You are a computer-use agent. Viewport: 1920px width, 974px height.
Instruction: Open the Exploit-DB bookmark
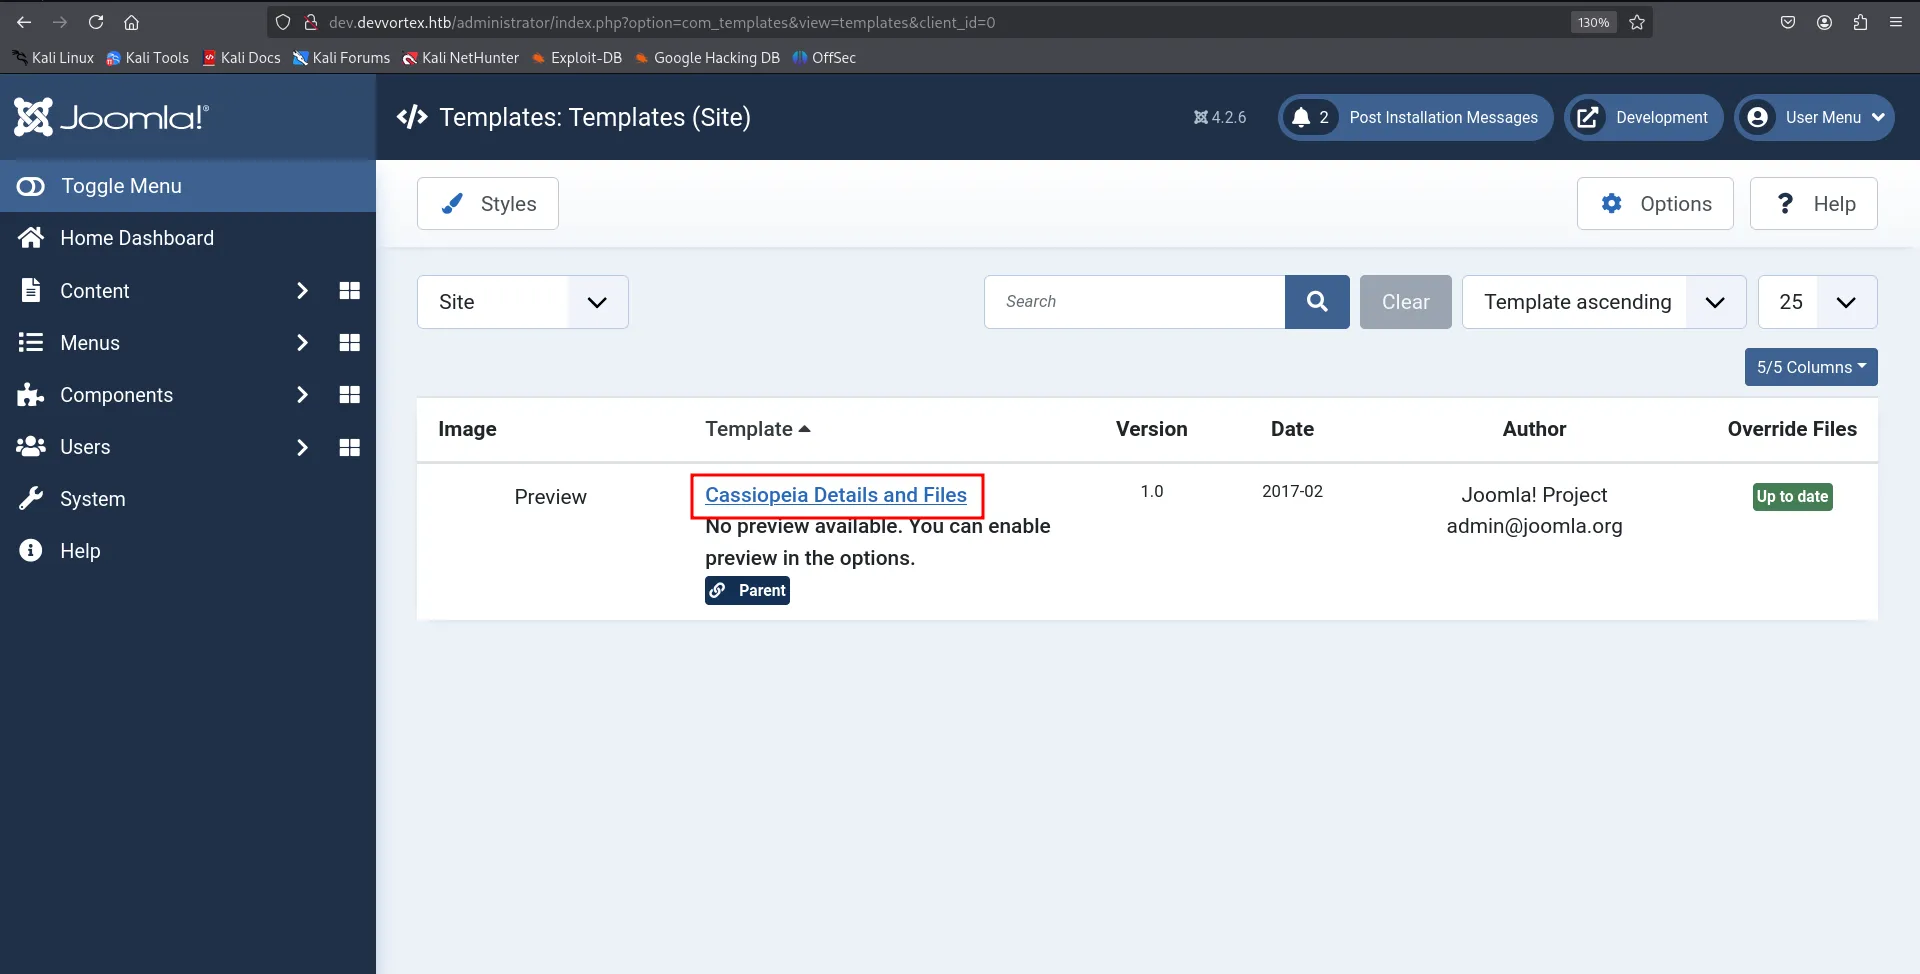point(576,58)
